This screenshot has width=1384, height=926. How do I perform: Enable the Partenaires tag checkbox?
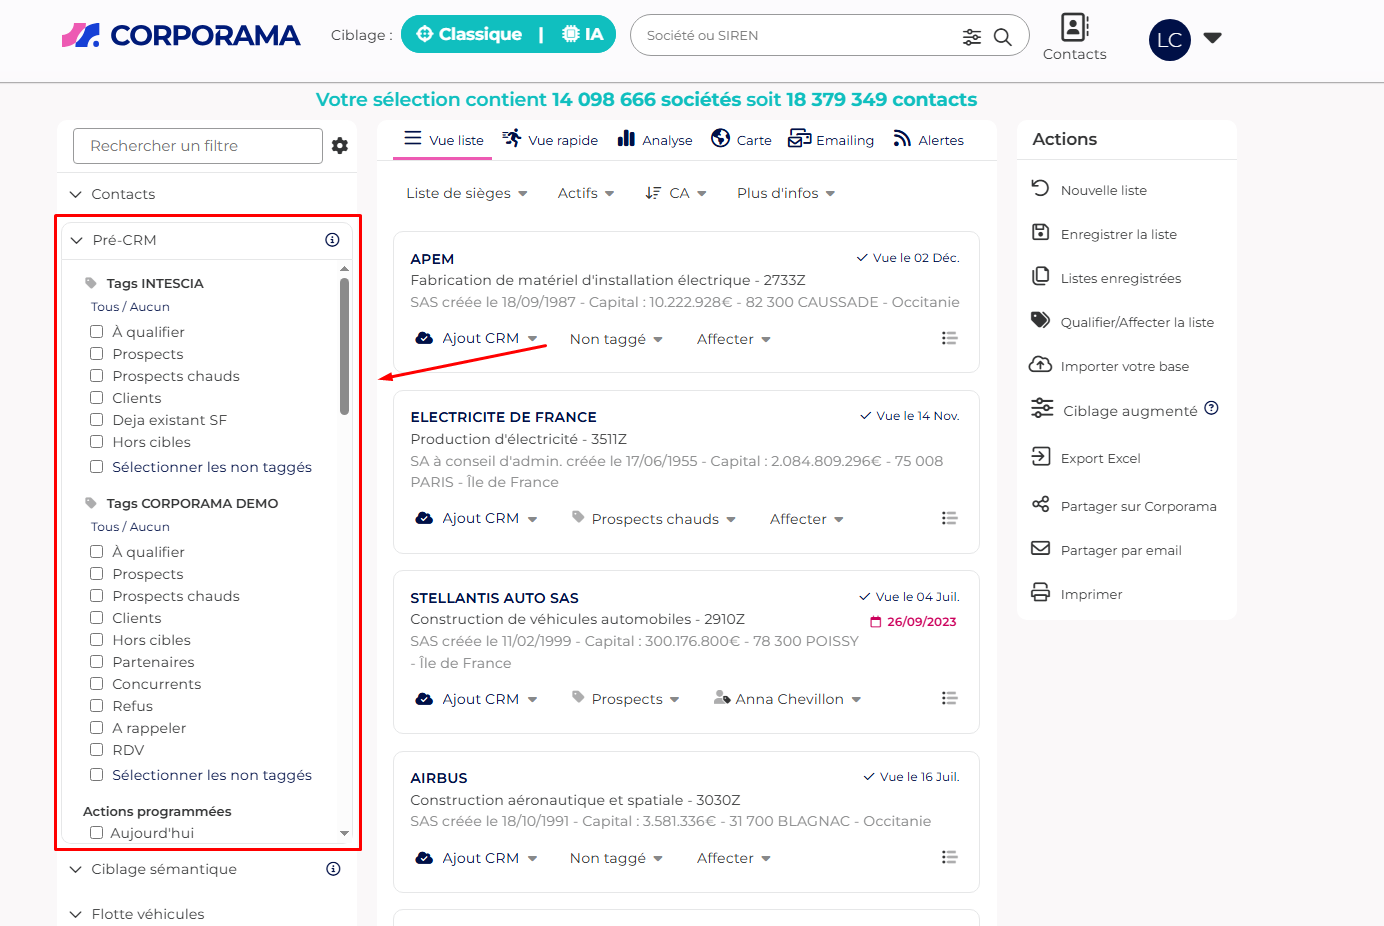pyautogui.click(x=97, y=662)
